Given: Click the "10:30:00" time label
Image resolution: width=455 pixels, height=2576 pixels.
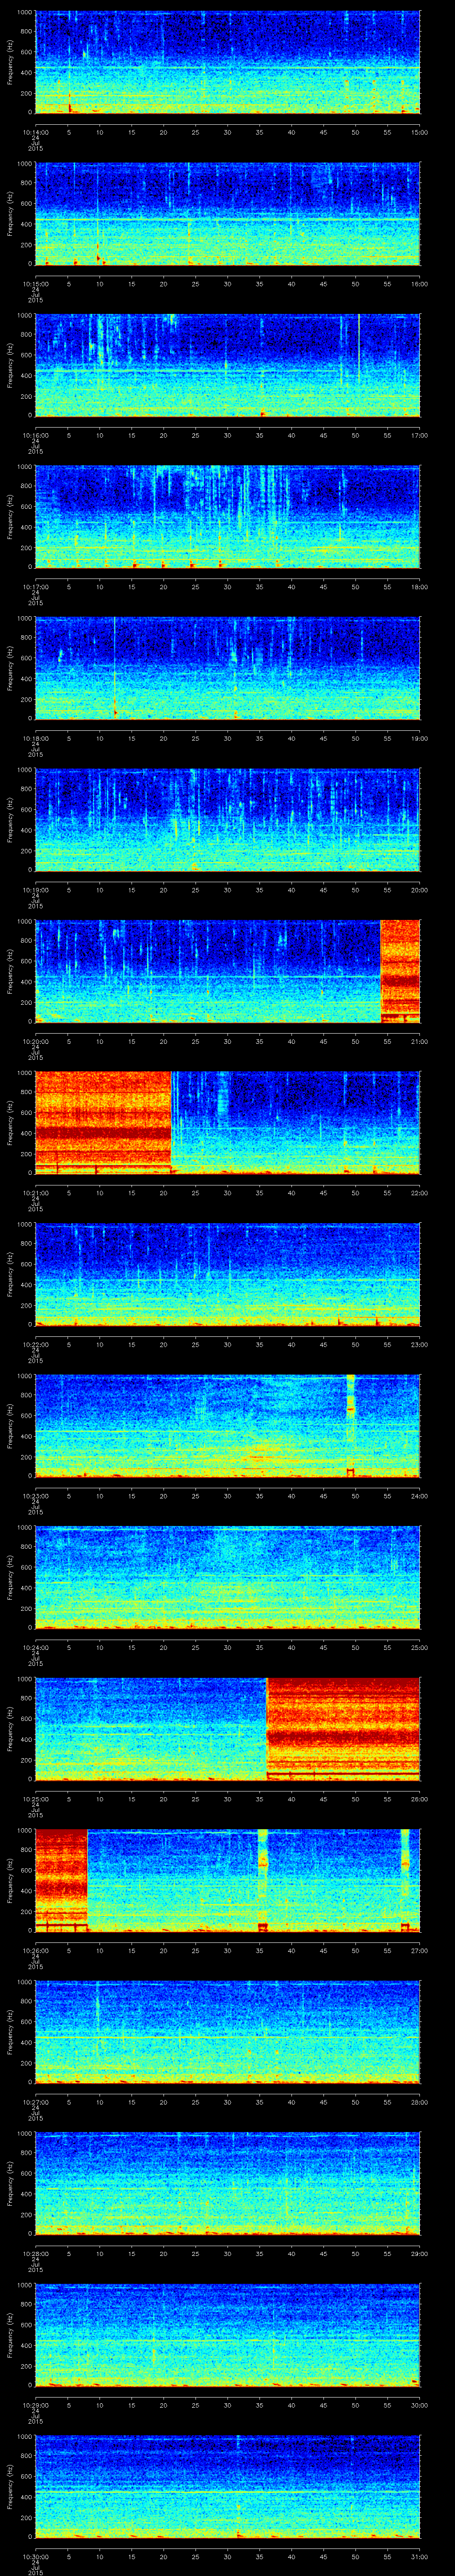Looking at the screenshot, I should (x=35, y=2556).
